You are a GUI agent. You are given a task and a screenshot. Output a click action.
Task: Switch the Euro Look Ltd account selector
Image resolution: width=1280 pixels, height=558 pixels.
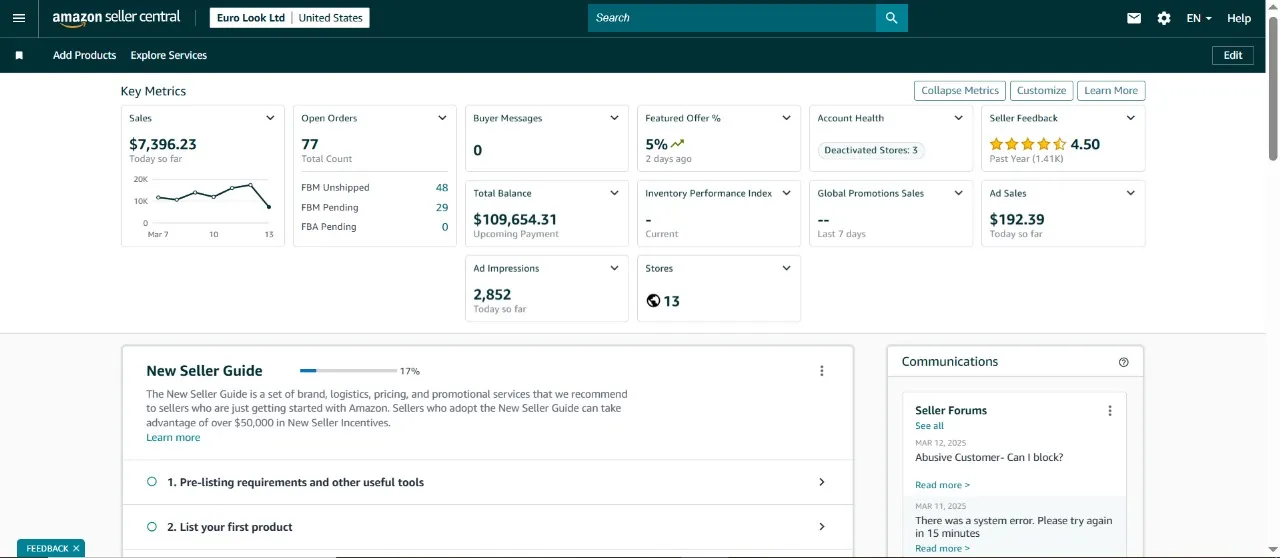(x=290, y=18)
